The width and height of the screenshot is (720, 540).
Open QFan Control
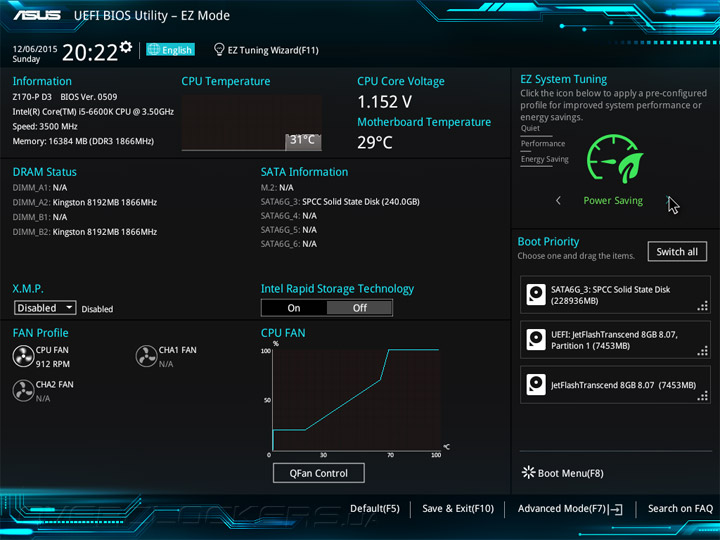click(x=319, y=473)
